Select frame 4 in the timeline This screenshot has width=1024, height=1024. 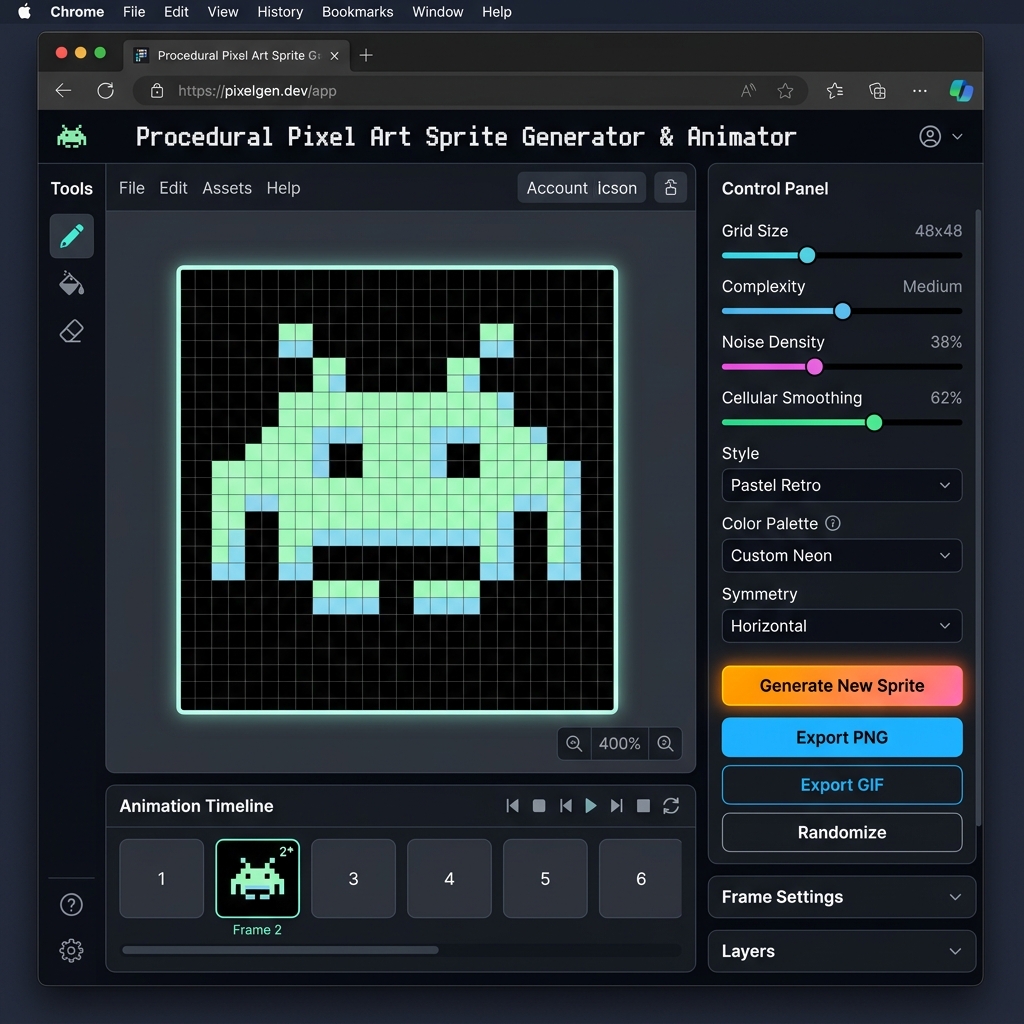click(x=449, y=878)
